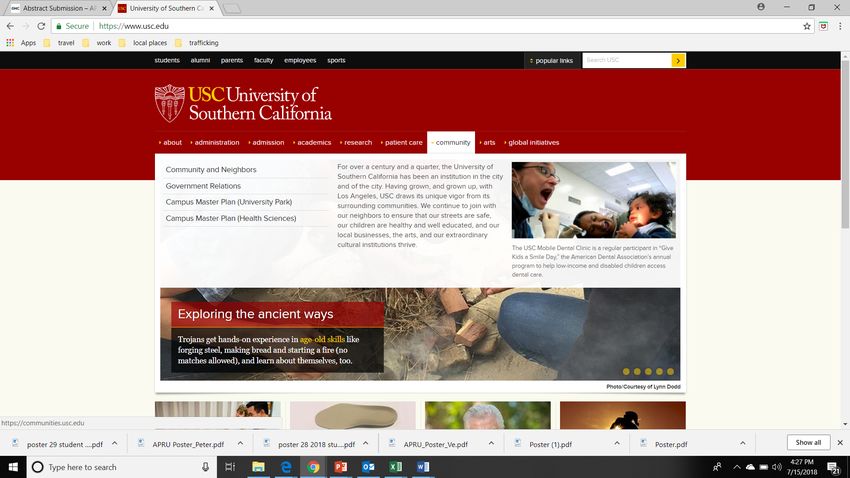Select the first carousel slide dot

click(x=626, y=371)
